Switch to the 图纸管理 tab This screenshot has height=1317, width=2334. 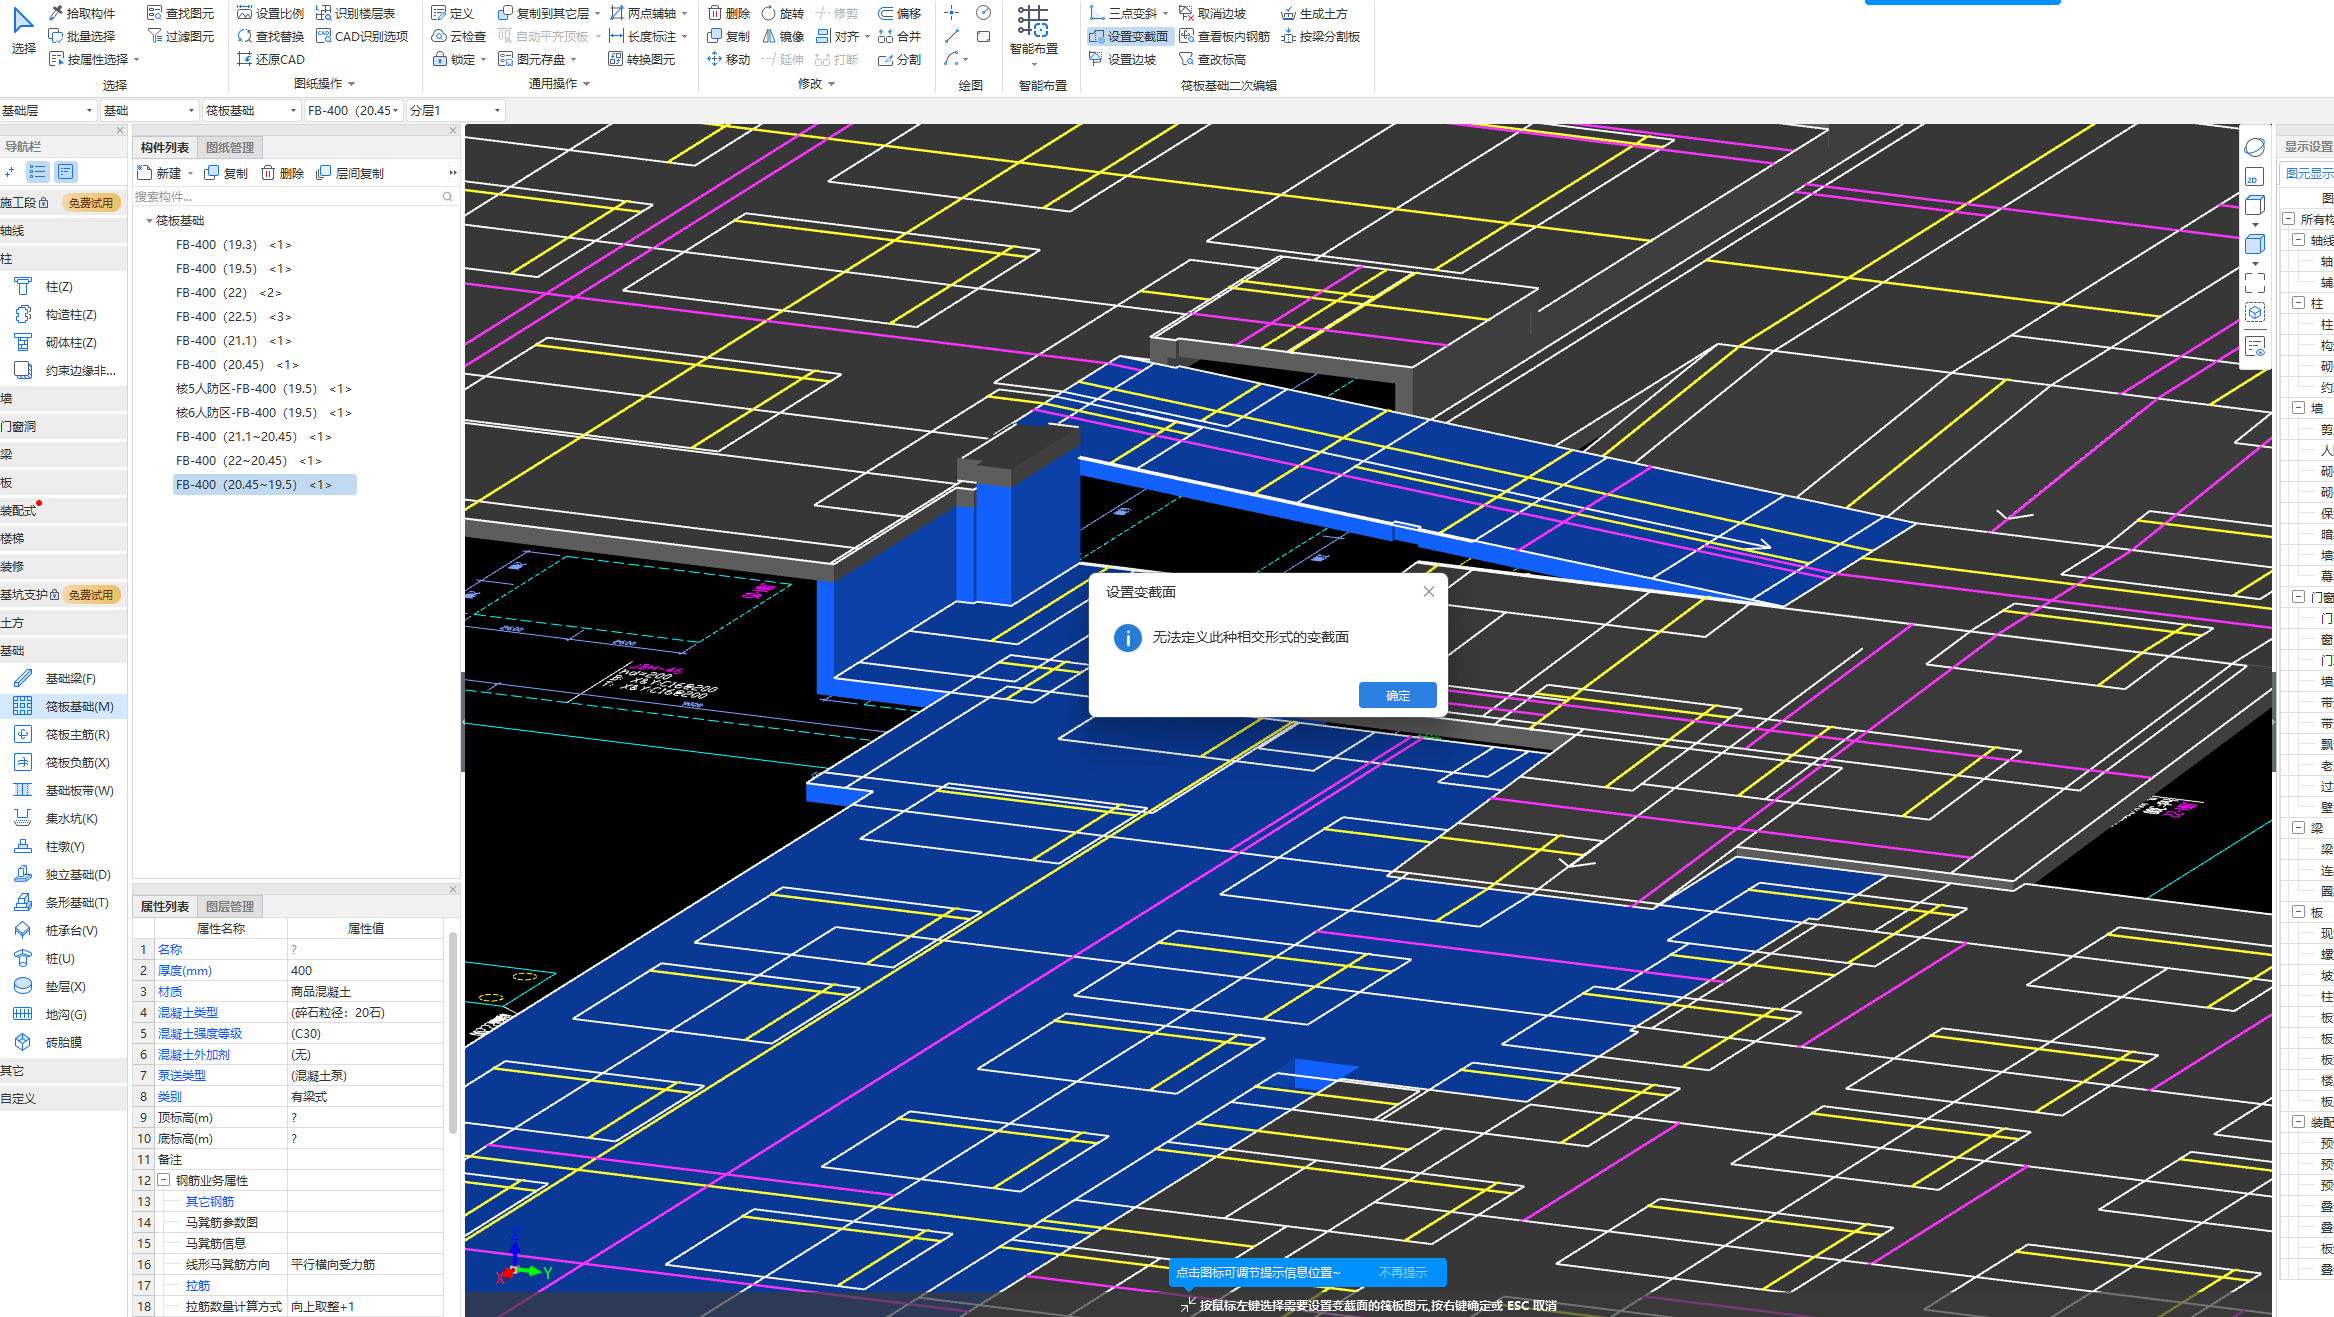pyautogui.click(x=230, y=147)
